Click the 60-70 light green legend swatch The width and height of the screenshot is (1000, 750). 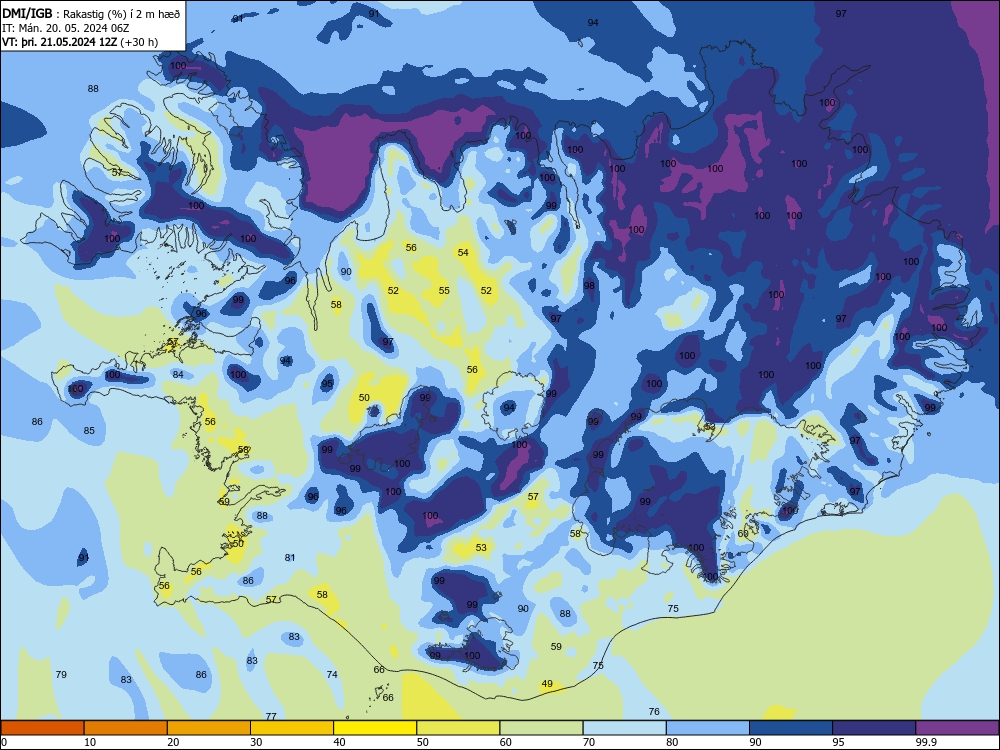coord(541,728)
